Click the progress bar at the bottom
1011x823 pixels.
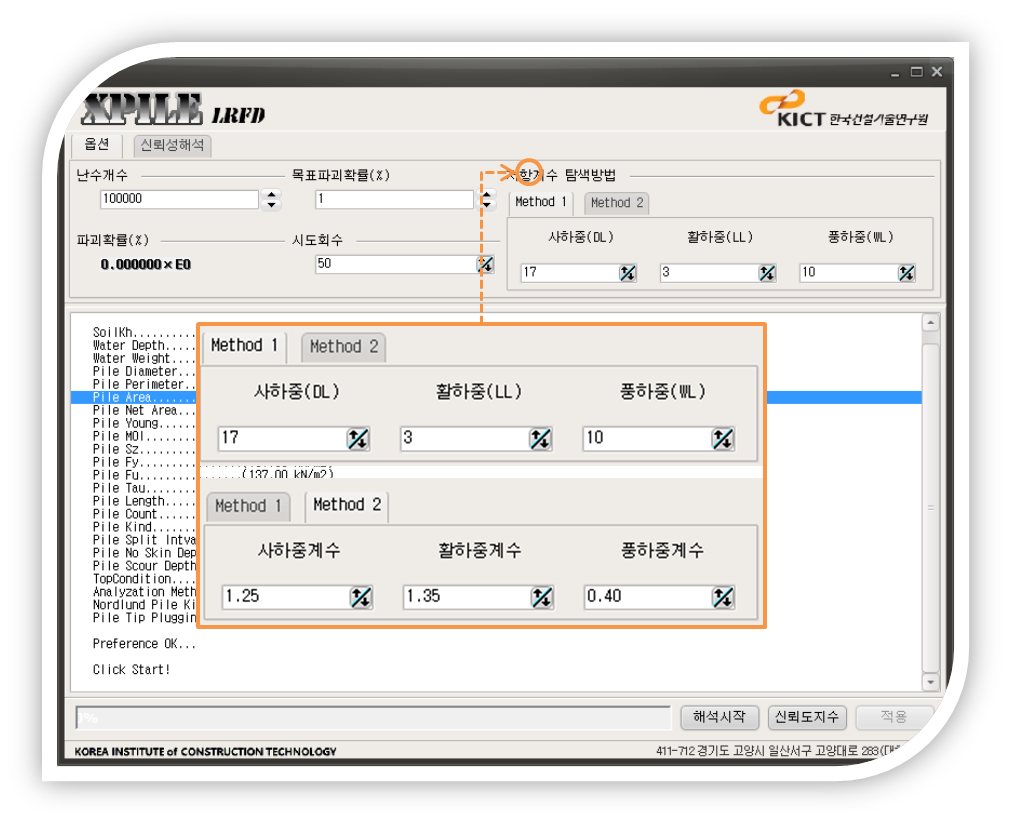[x=373, y=718]
